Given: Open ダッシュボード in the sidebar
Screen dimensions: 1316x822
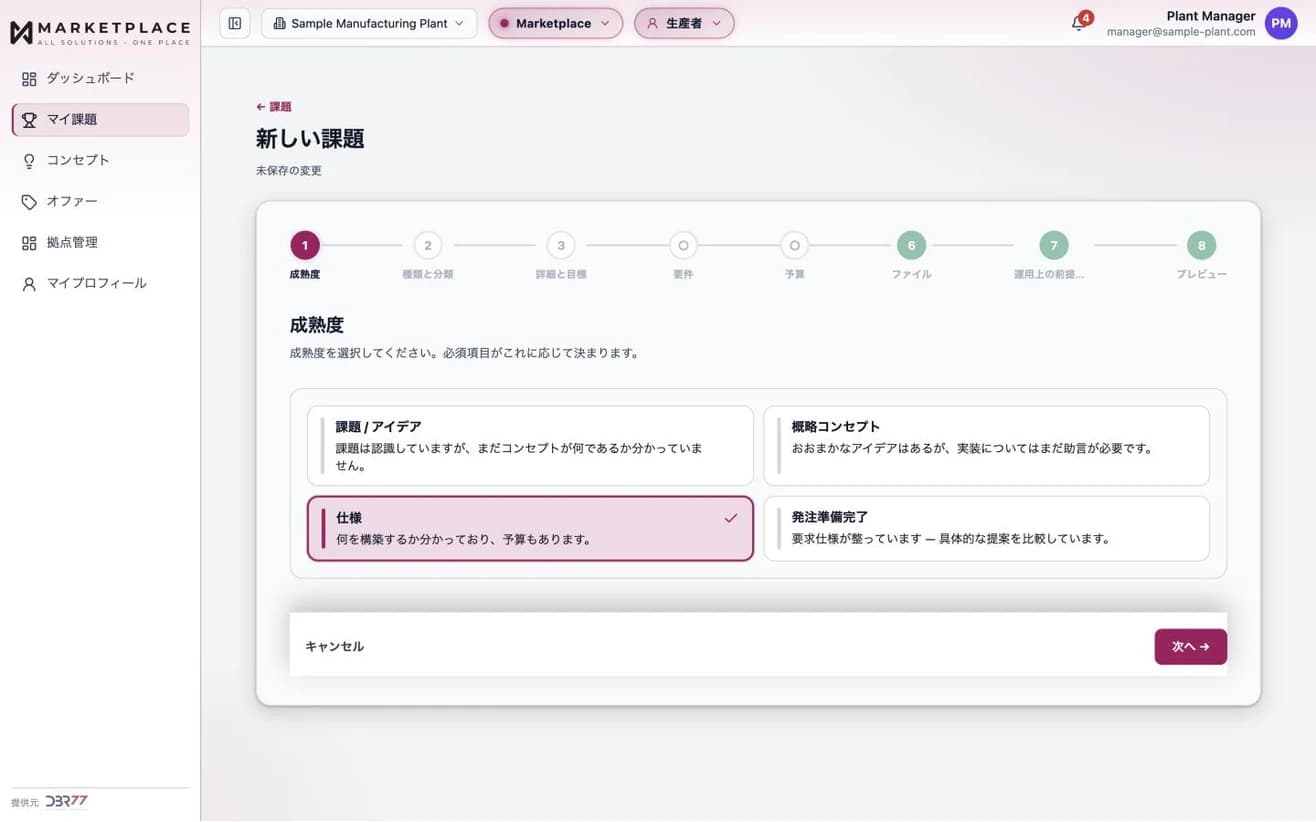Looking at the screenshot, I should coord(100,78).
